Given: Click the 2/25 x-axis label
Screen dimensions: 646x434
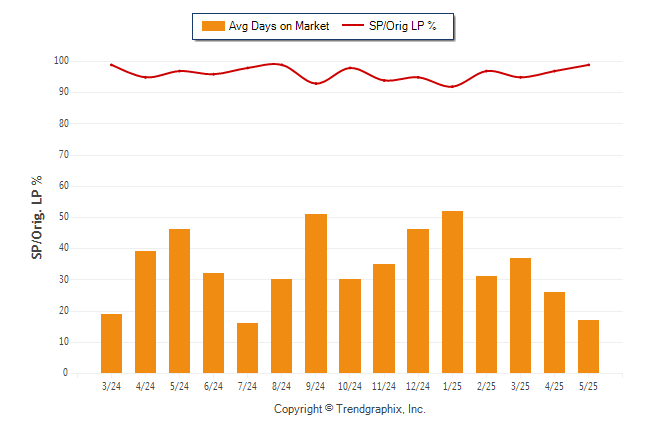Looking at the screenshot, I should pyautogui.click(x=486, y=386).
